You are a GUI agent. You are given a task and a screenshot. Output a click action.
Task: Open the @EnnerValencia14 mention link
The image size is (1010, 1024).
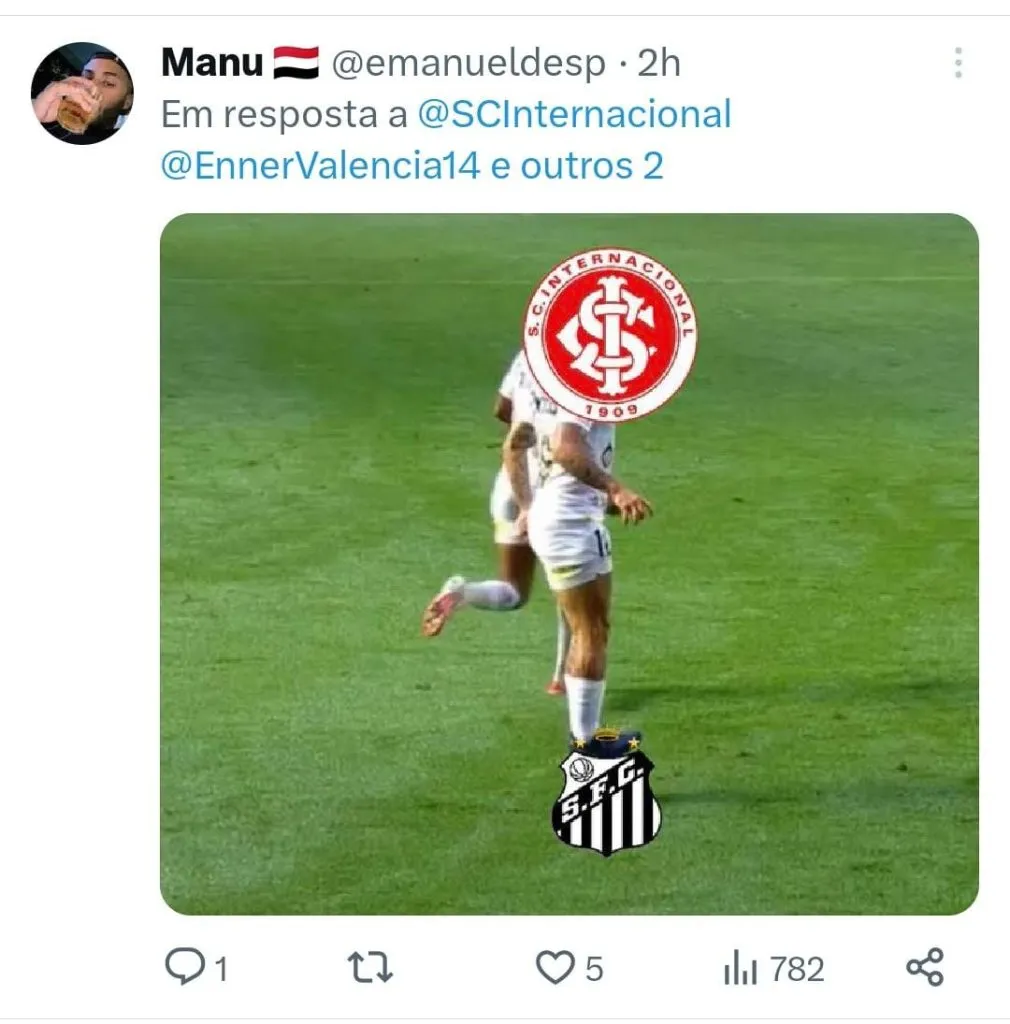pyautogui.click(x=321, y=165)
